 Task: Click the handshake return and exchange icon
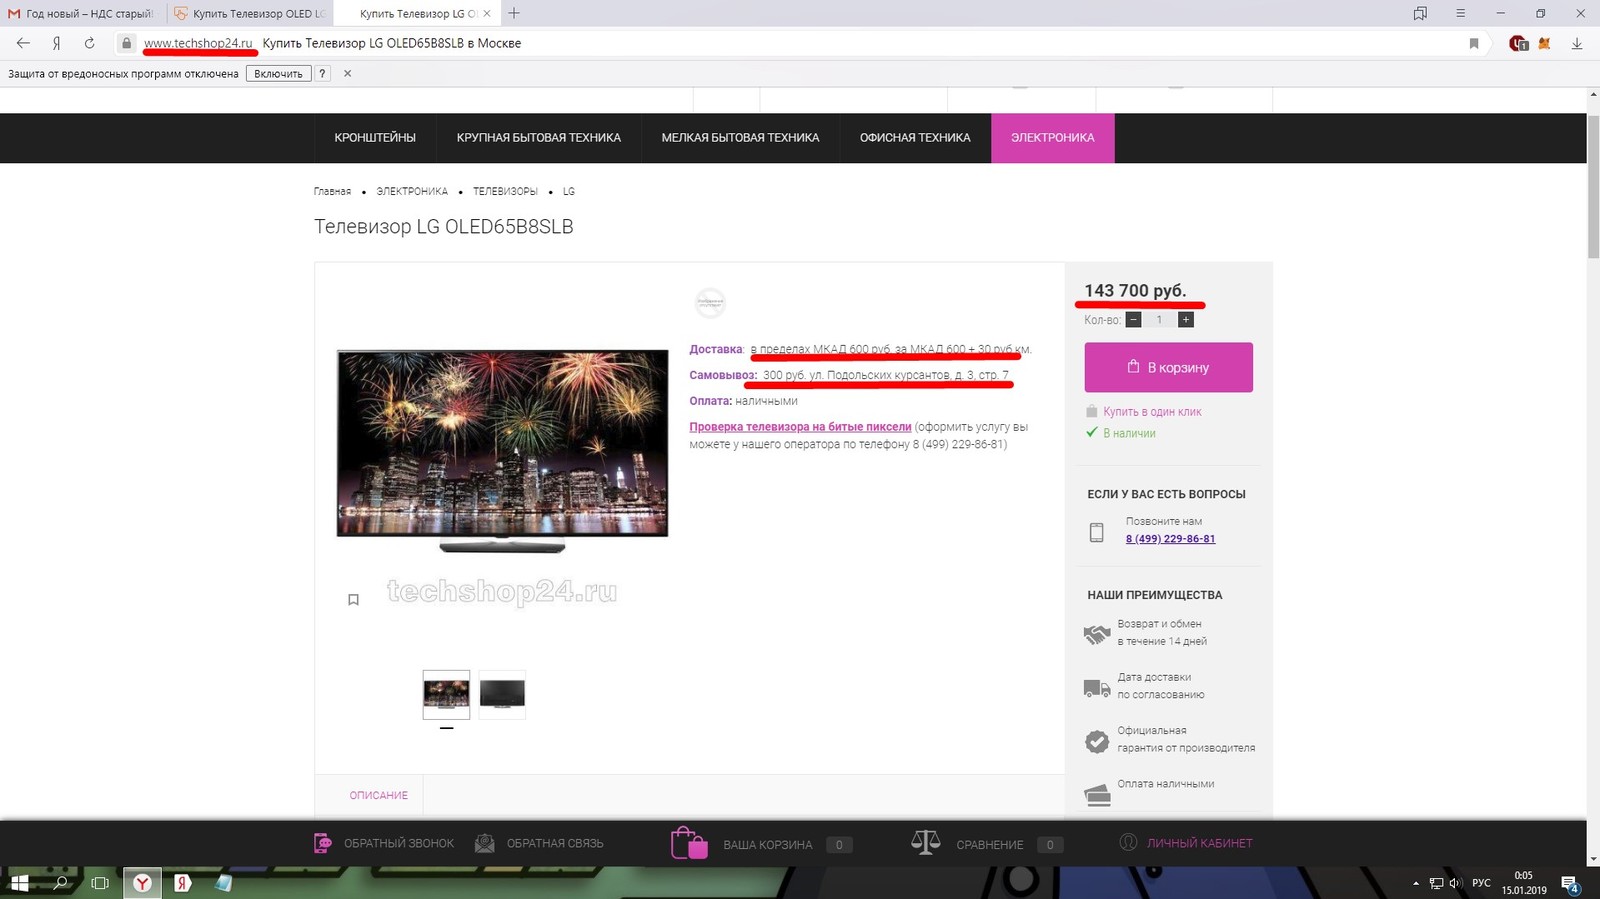click(x=1097, y=634)
